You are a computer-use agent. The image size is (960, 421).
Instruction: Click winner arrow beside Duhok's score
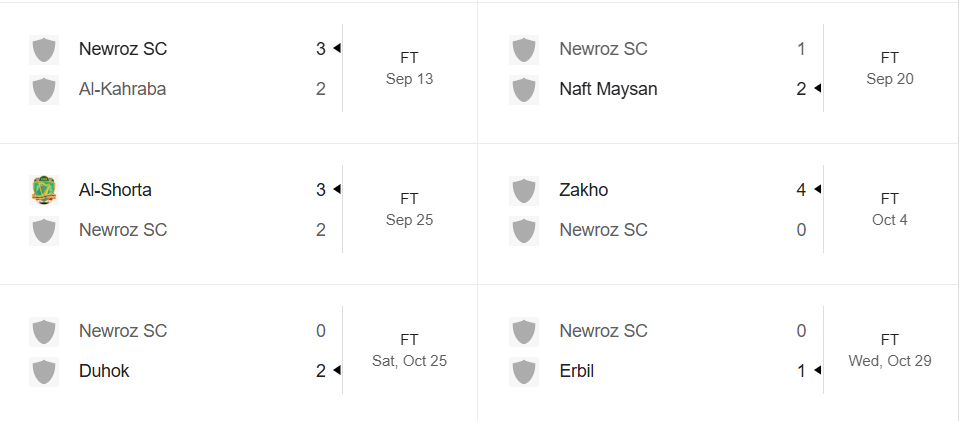pyautogui.click(x=337, y=371)
